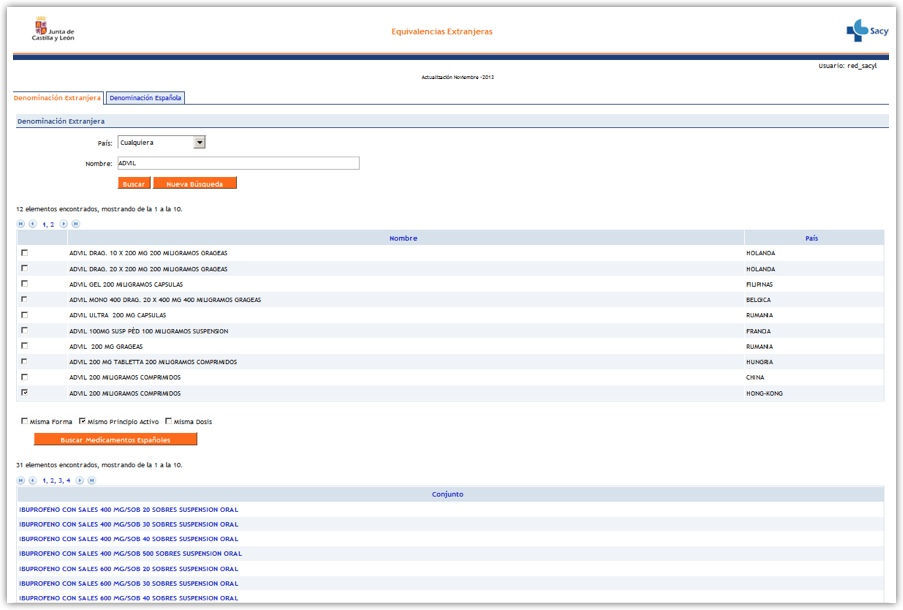Go to previous page of foreign results
The height and width of the screenshot is (610, 903).
point(32,224)
